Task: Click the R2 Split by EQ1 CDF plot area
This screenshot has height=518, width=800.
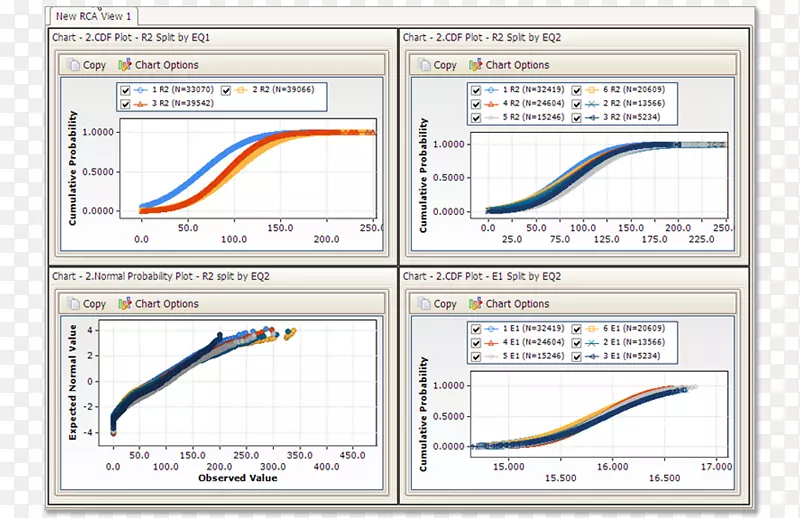Action: (248, 168)
